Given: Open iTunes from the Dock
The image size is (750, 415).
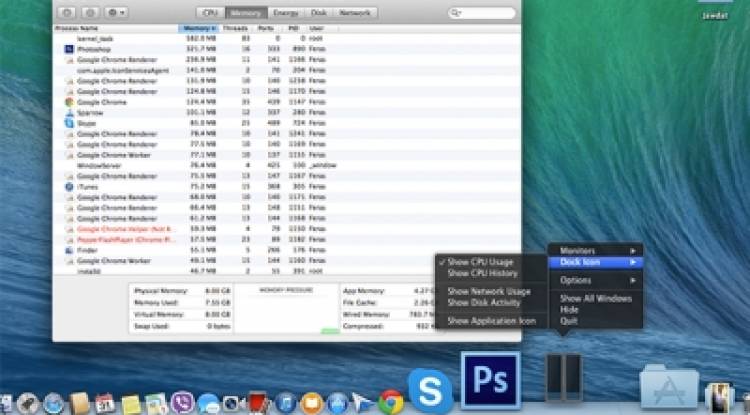Looking at the screenshot, I should (x=286, y=403).
